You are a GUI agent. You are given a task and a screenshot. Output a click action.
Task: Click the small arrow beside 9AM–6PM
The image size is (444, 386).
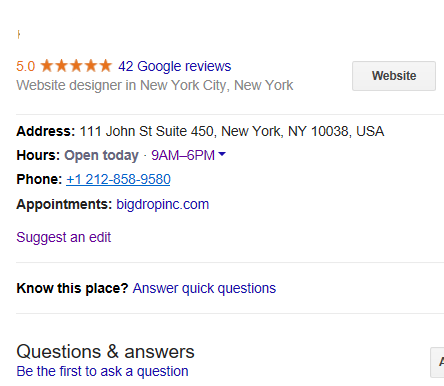(222, 154)
